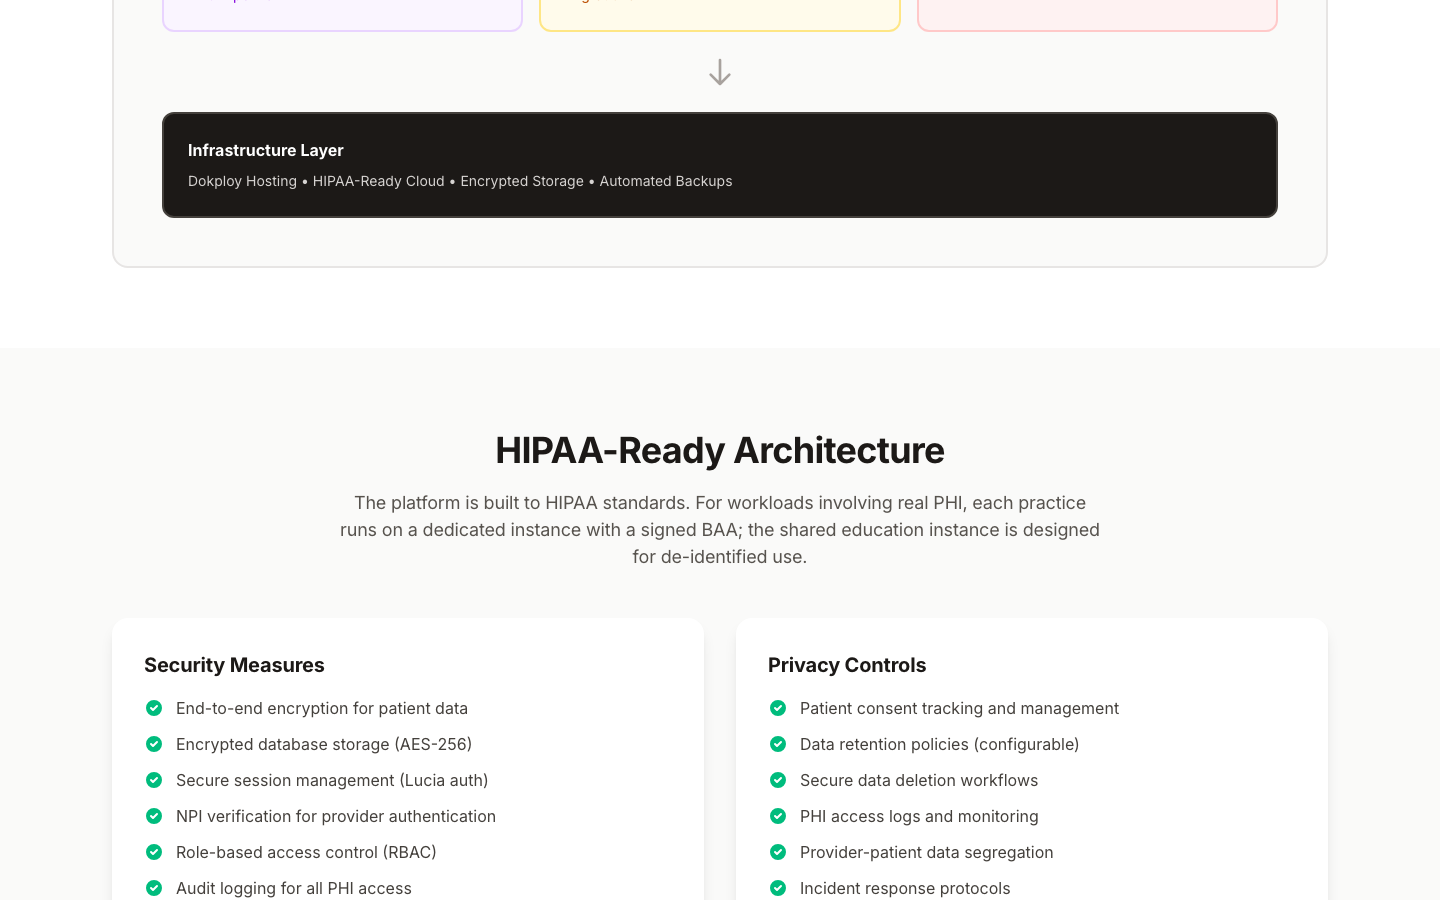Click the check icon beside Encrypted database storage

(x=154, y=744)
